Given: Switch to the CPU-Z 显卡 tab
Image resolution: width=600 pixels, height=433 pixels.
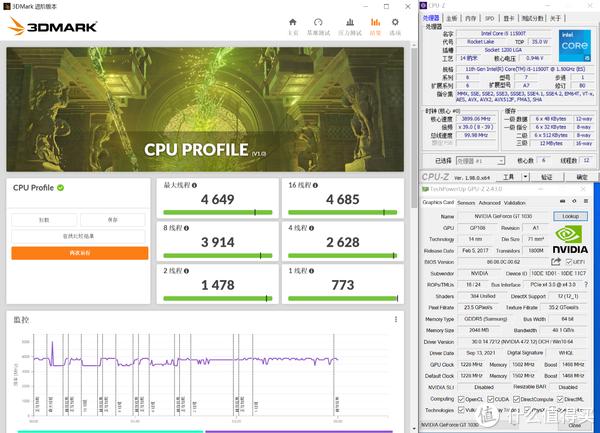Looking at the screenshot, I should [509, 18].
